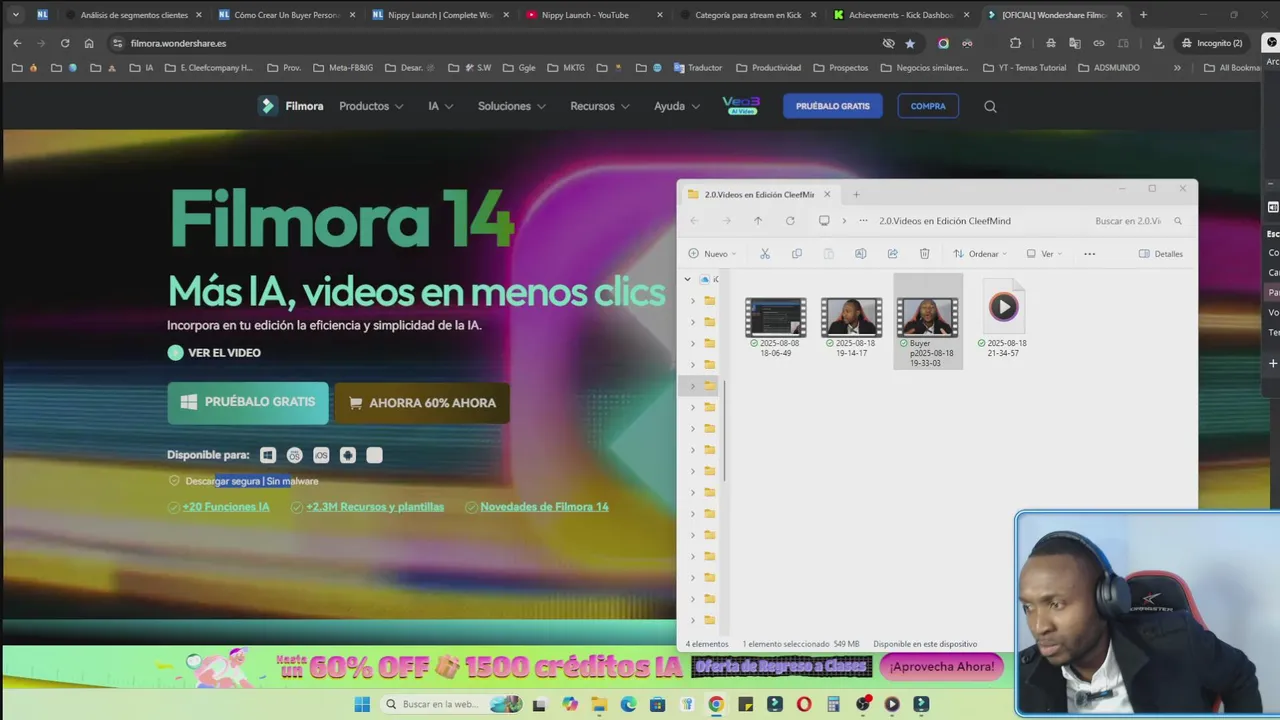The width and height of the screenshot is (1280, 720).
Task: Click the COMPRA header button
Action: [928, 106]
